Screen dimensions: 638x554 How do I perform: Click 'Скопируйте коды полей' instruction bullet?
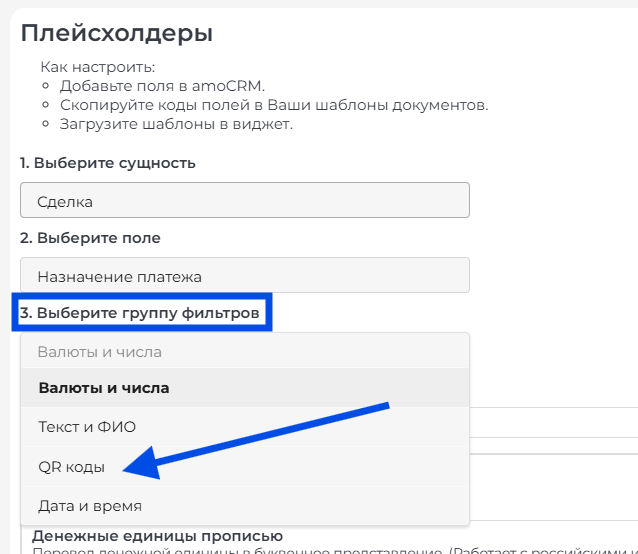coord(274,105)
